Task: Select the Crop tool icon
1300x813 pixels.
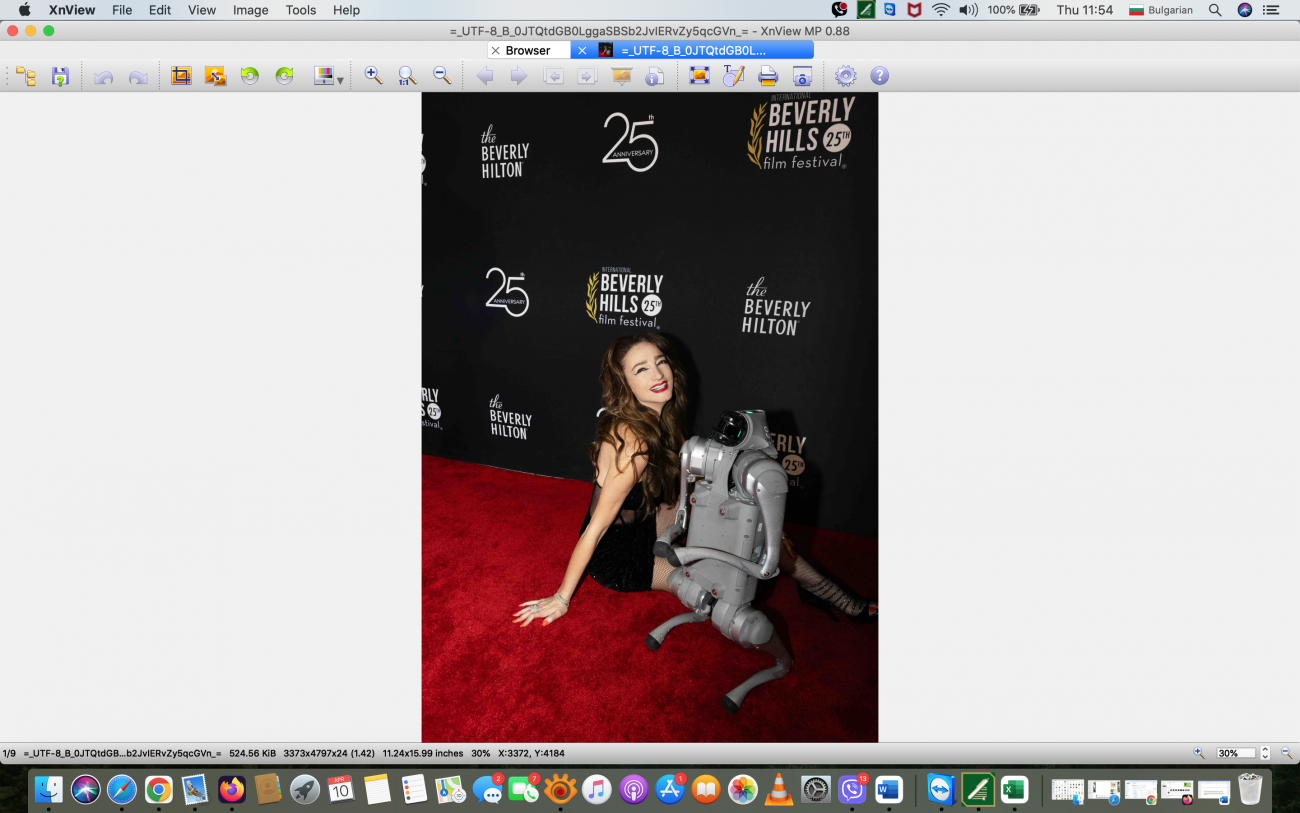Action: click(181, 76)
